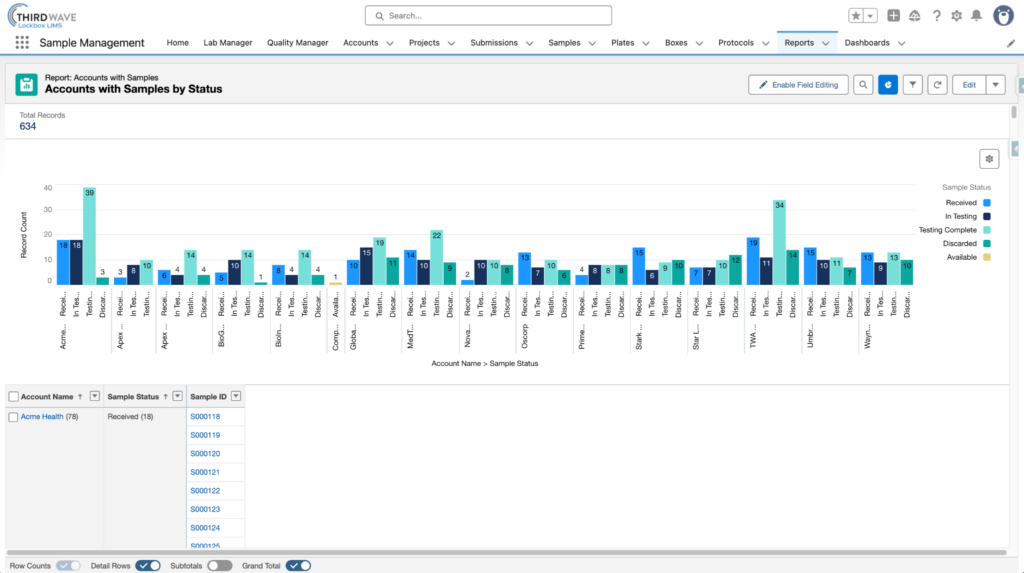Image resolution: width=1024 pixels, height=573 pixels.
Task: Check the Acme Health row checkbox
Action: (x=13, y=417)
